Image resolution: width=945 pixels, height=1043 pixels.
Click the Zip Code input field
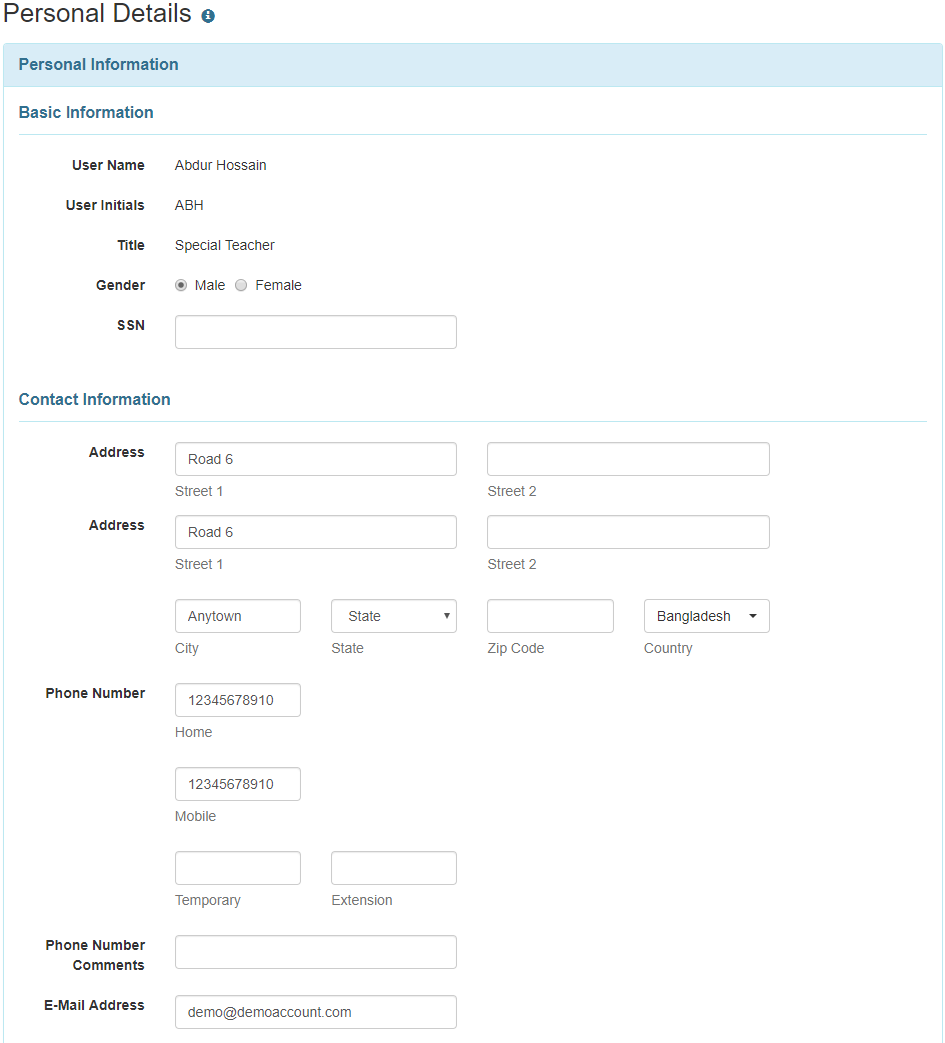click(x=551, y=616)
